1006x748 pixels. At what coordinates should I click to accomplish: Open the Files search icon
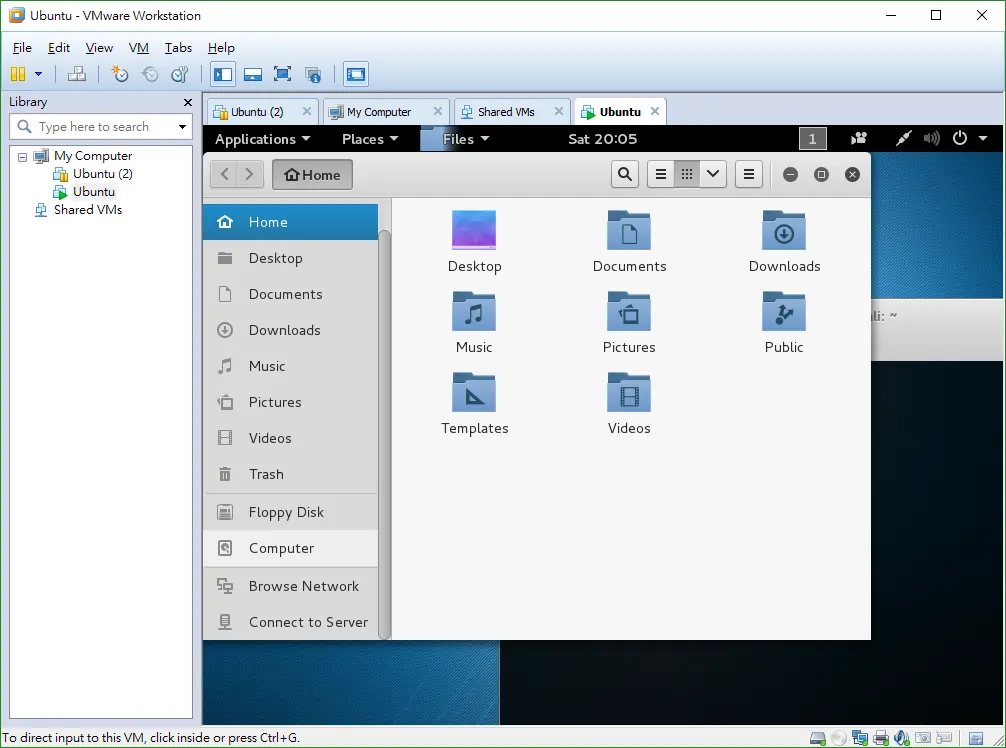625,174
